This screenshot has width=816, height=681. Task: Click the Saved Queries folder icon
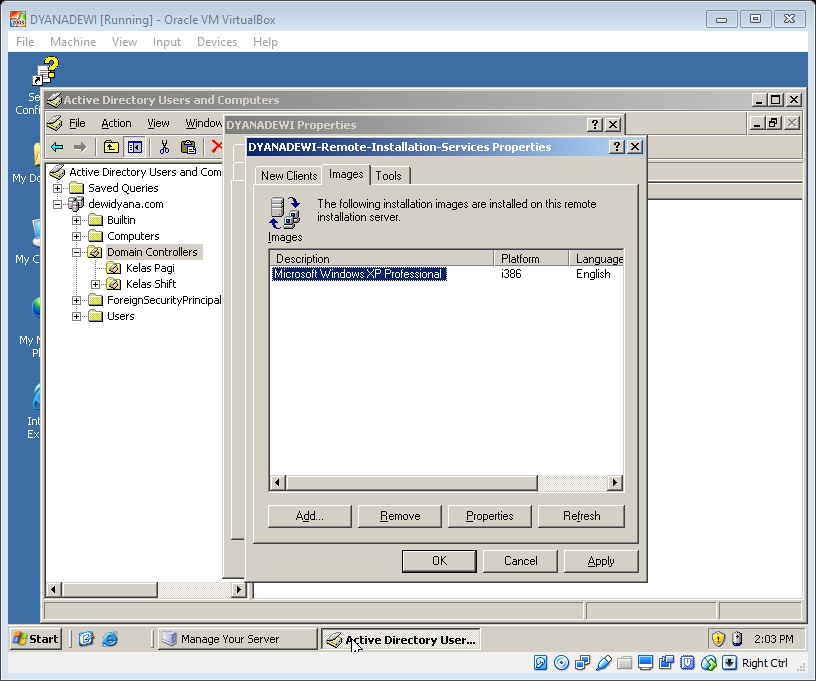76,188
